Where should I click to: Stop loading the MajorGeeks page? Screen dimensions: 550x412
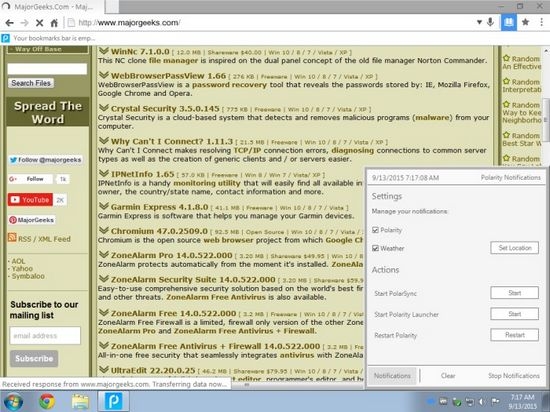click(x=39, y=23)
